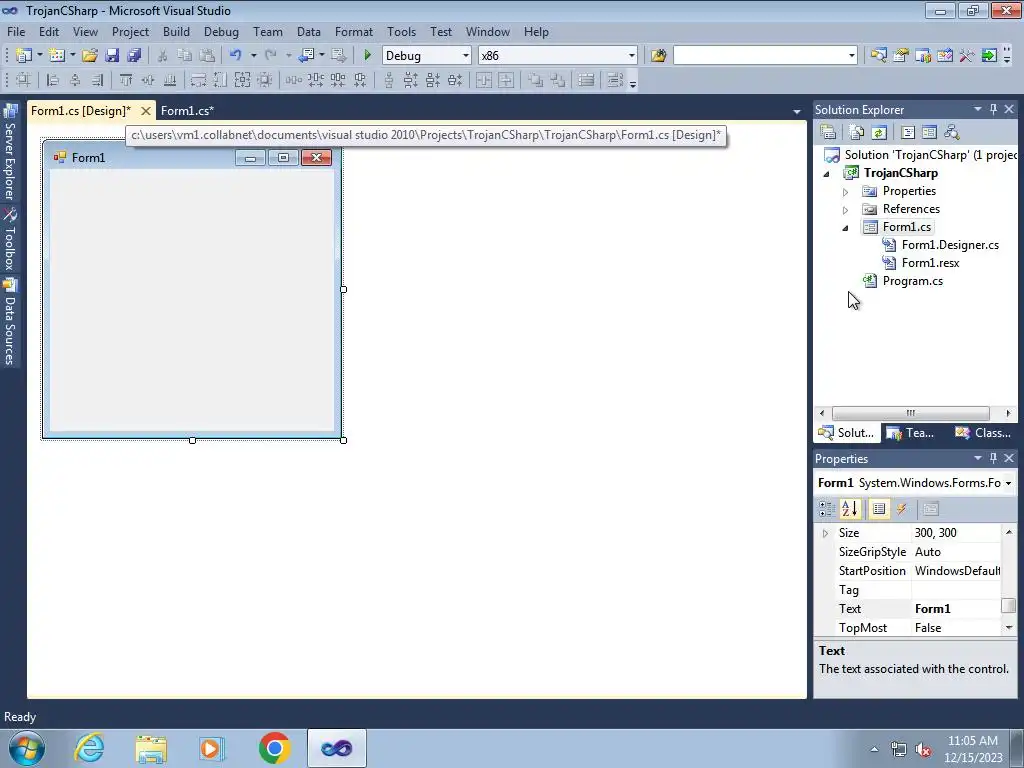Open the Undo history dropdown arrow

tap(253, 56)
